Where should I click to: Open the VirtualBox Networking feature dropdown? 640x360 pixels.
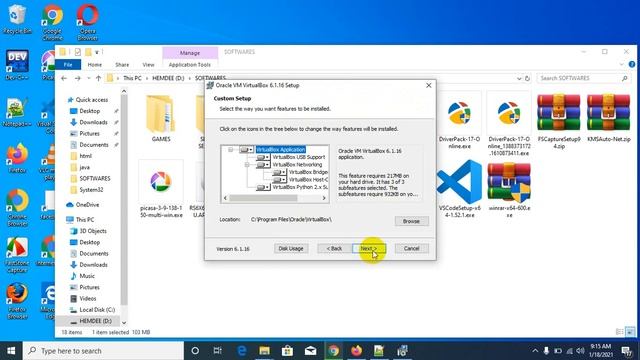pyautogui.click(x=263, y=164)
